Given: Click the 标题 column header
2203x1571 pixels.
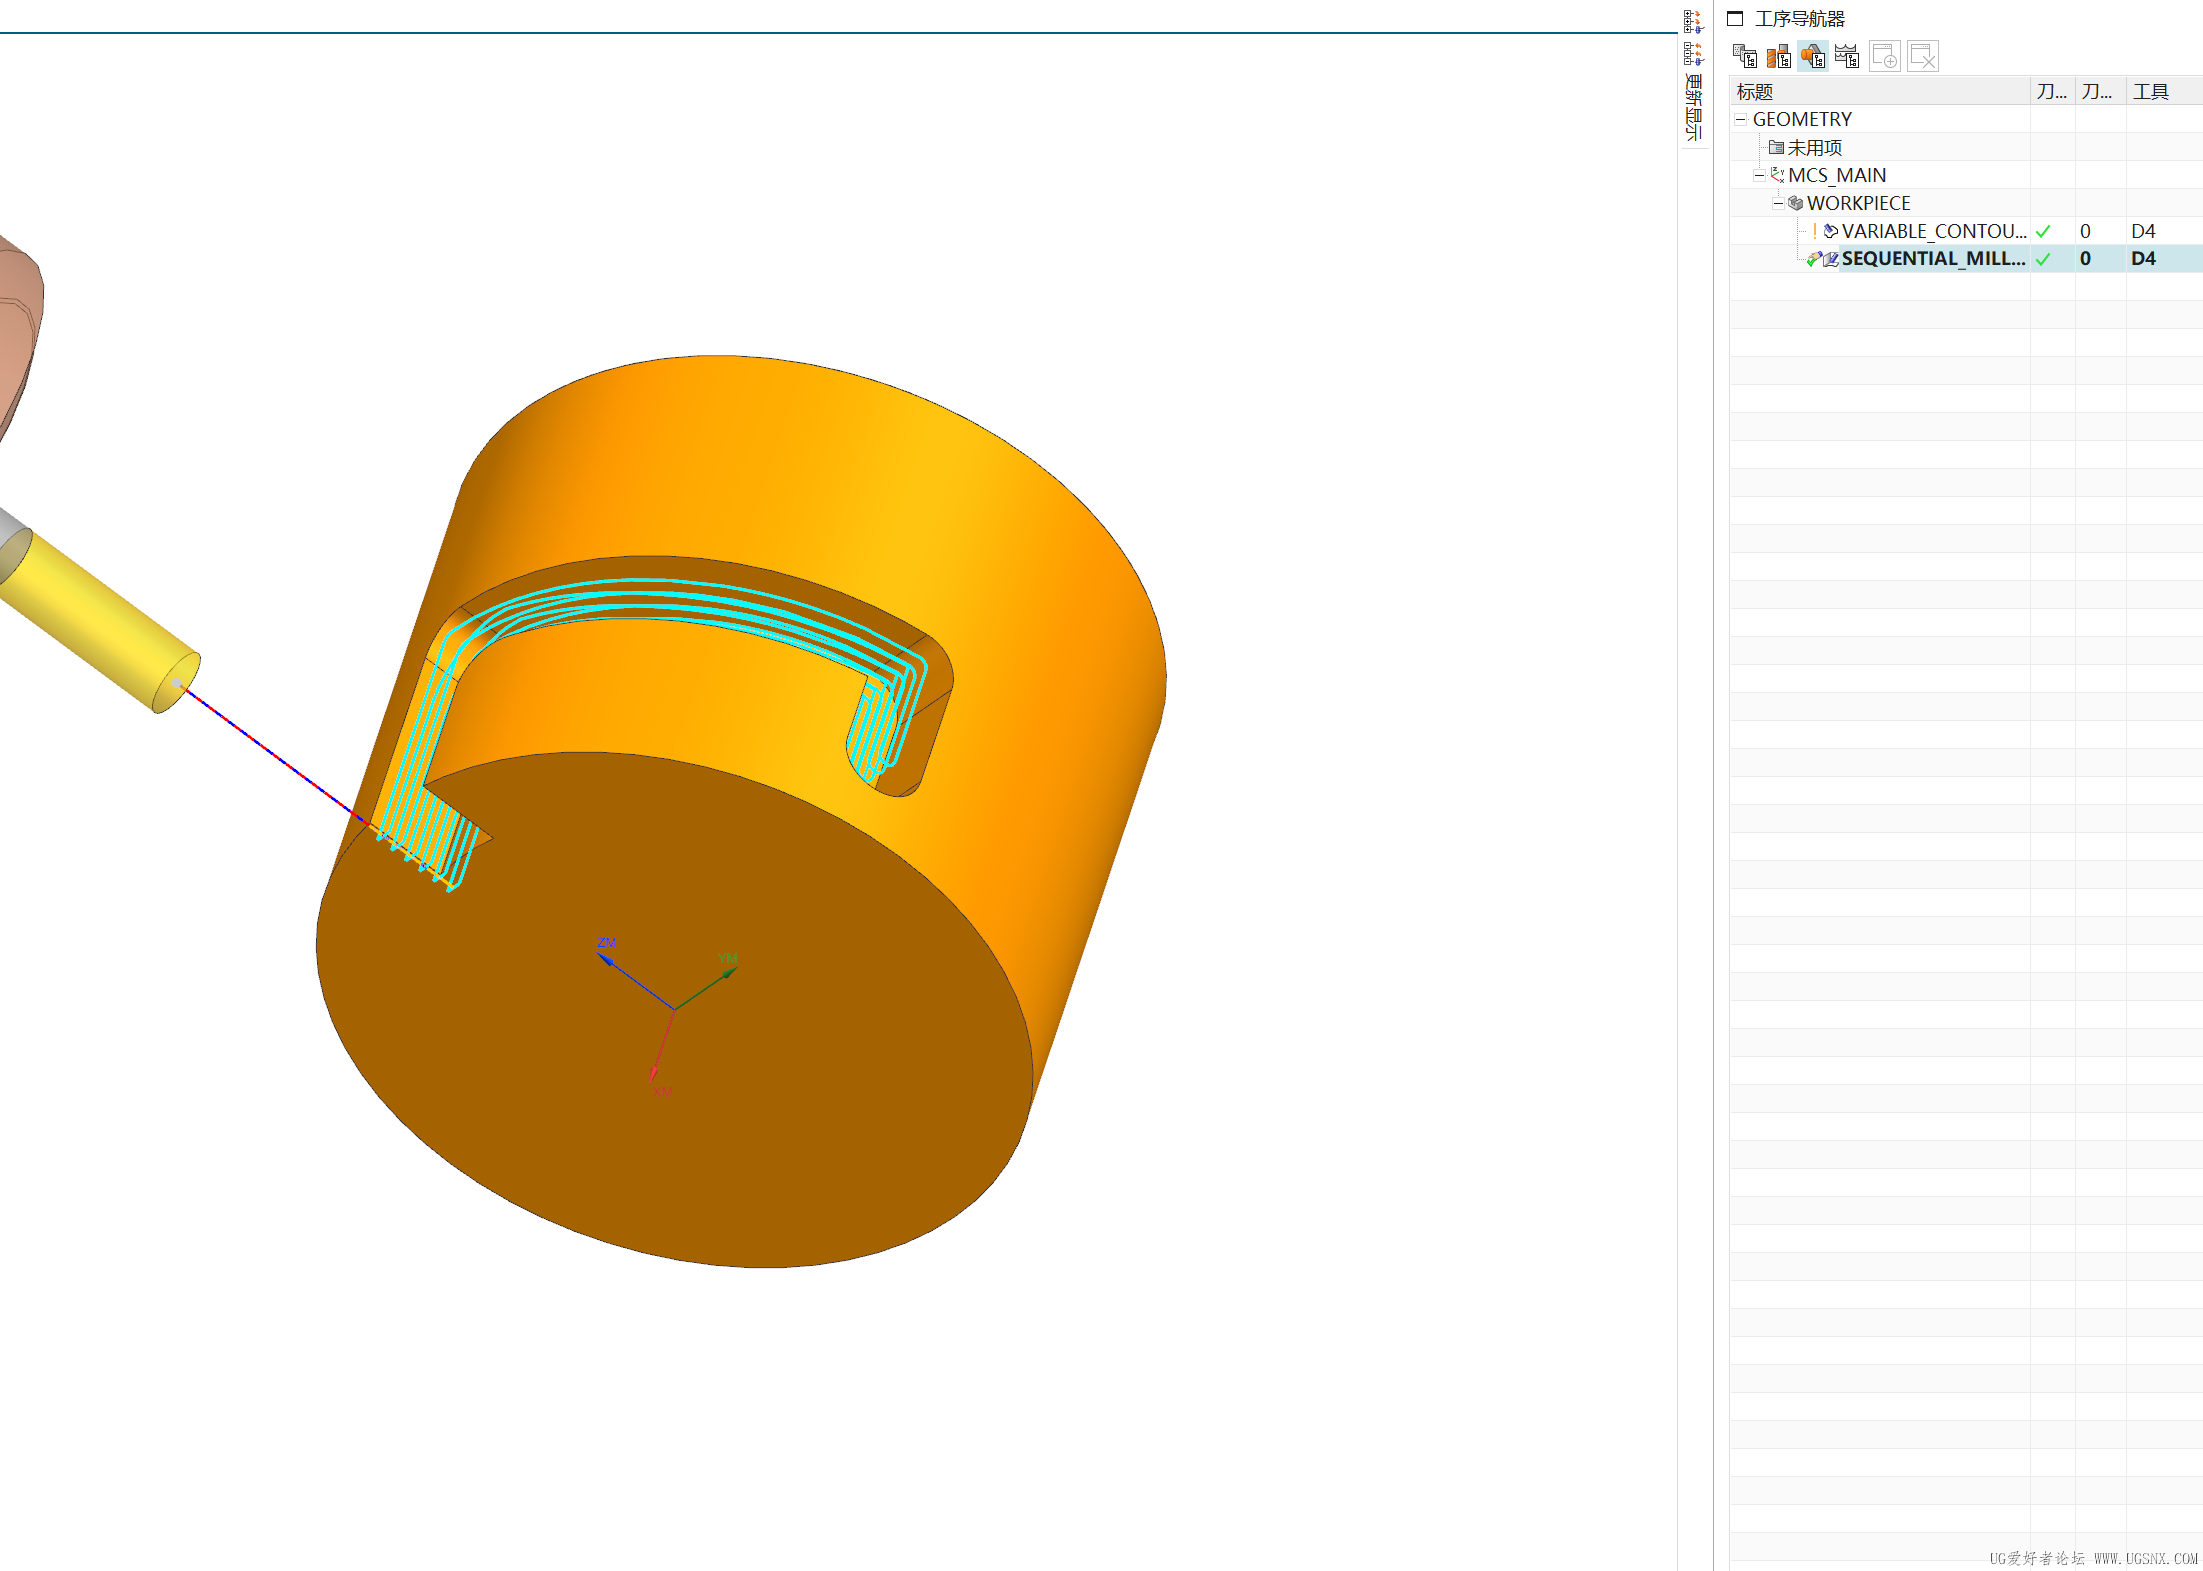Looking at the screenshot, I should 1880,91.
